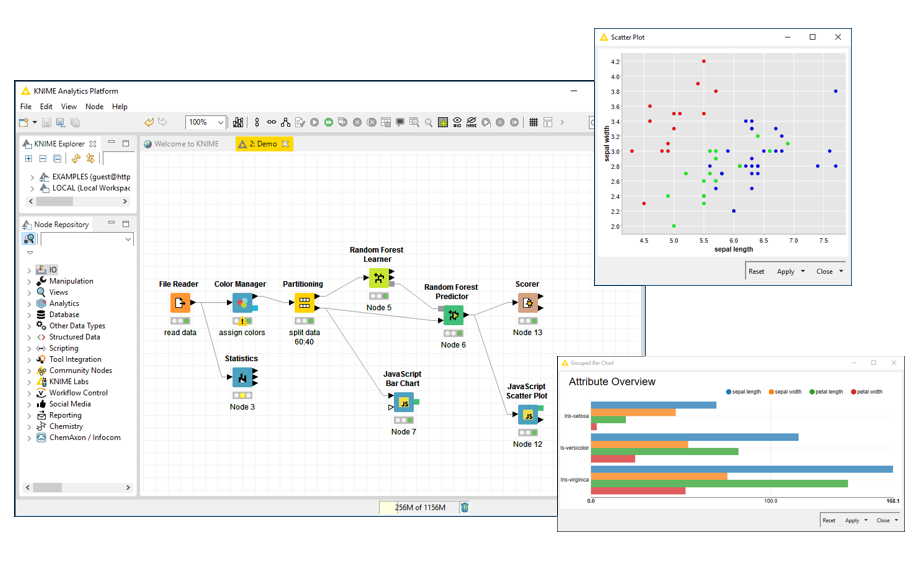This screenshot has width=920, height=567.
Task: Click Close in Scatter Plot window
Action: click(824, 271)
